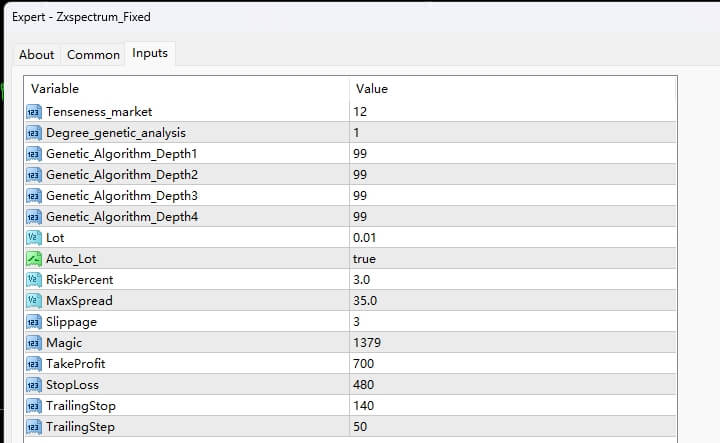This screenshot has height=443, width=720.
Task: Toggle the Auto_Lot true value
Action: [x=364, y=258]
